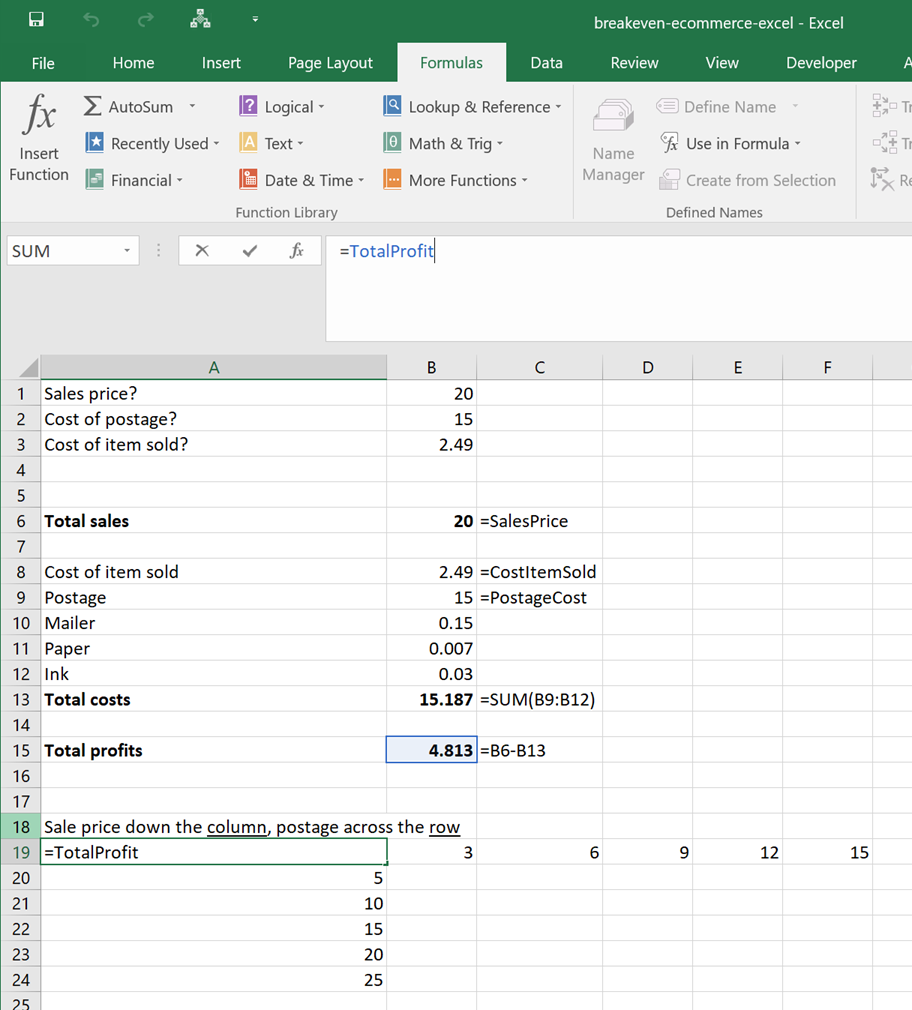Confirm the formula with the checkmark Enter icon
Viewport: 912px width, 1010px height.
(250, 251)
